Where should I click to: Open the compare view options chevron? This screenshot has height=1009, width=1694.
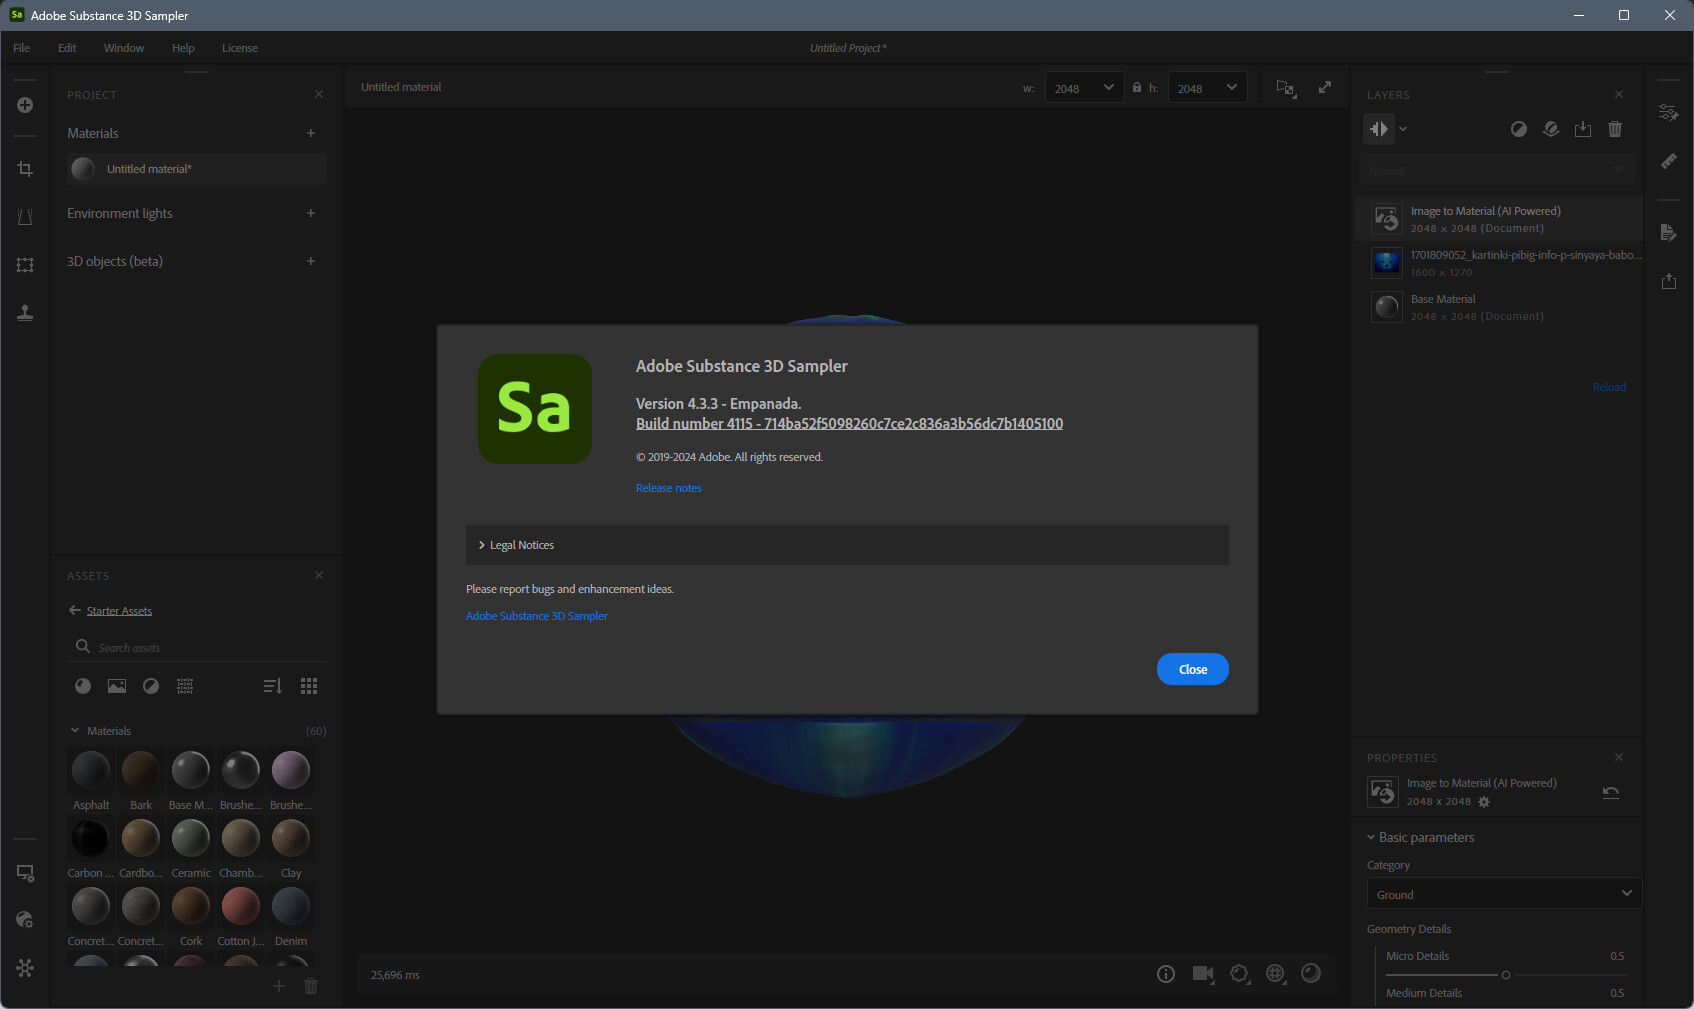[1403, 129]
